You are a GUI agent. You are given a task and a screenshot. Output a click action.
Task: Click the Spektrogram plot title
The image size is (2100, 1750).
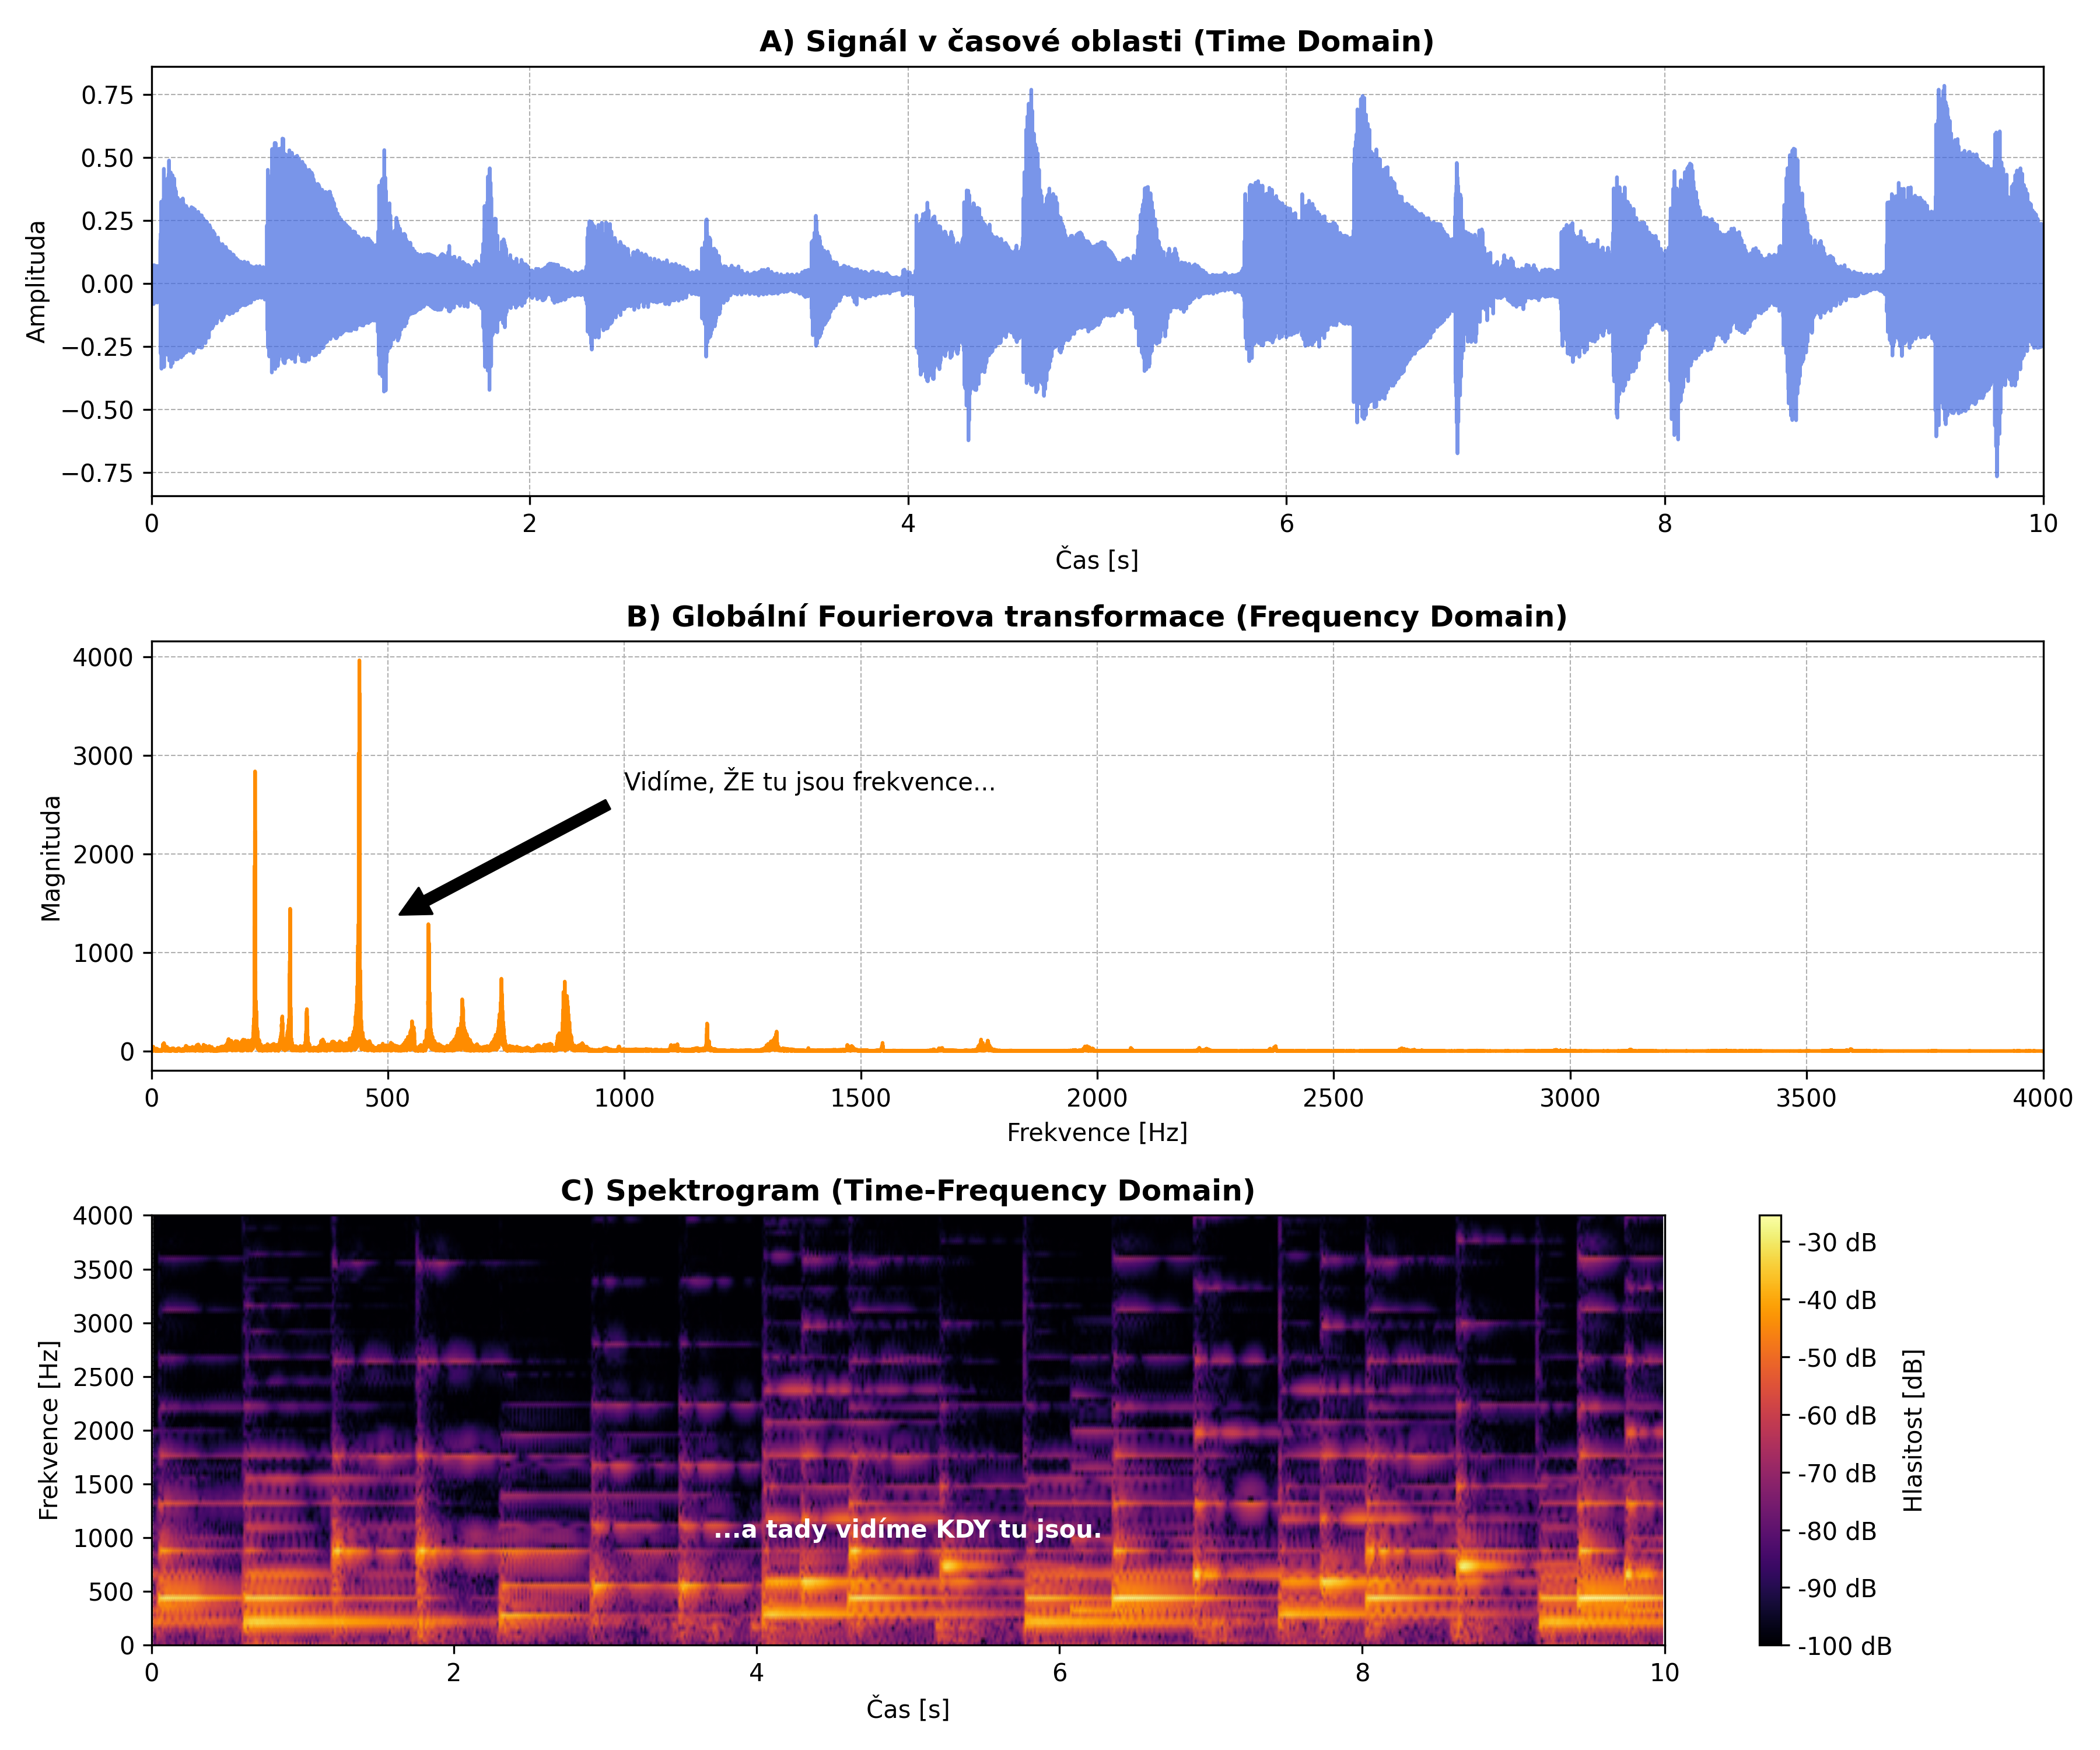(x=907, y=1190)
